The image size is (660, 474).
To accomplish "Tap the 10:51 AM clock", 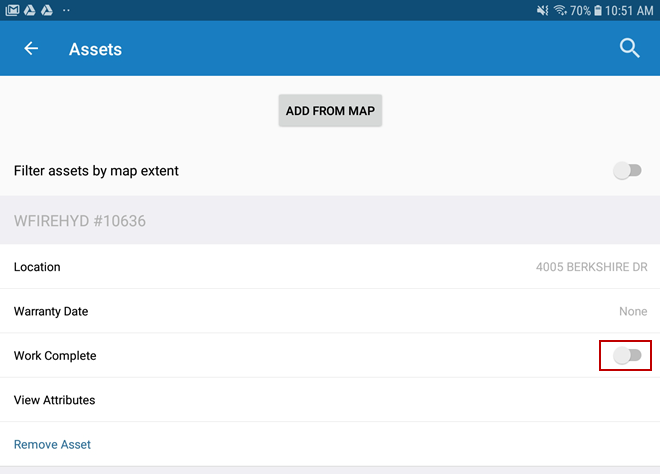I will tap(629, 10).
